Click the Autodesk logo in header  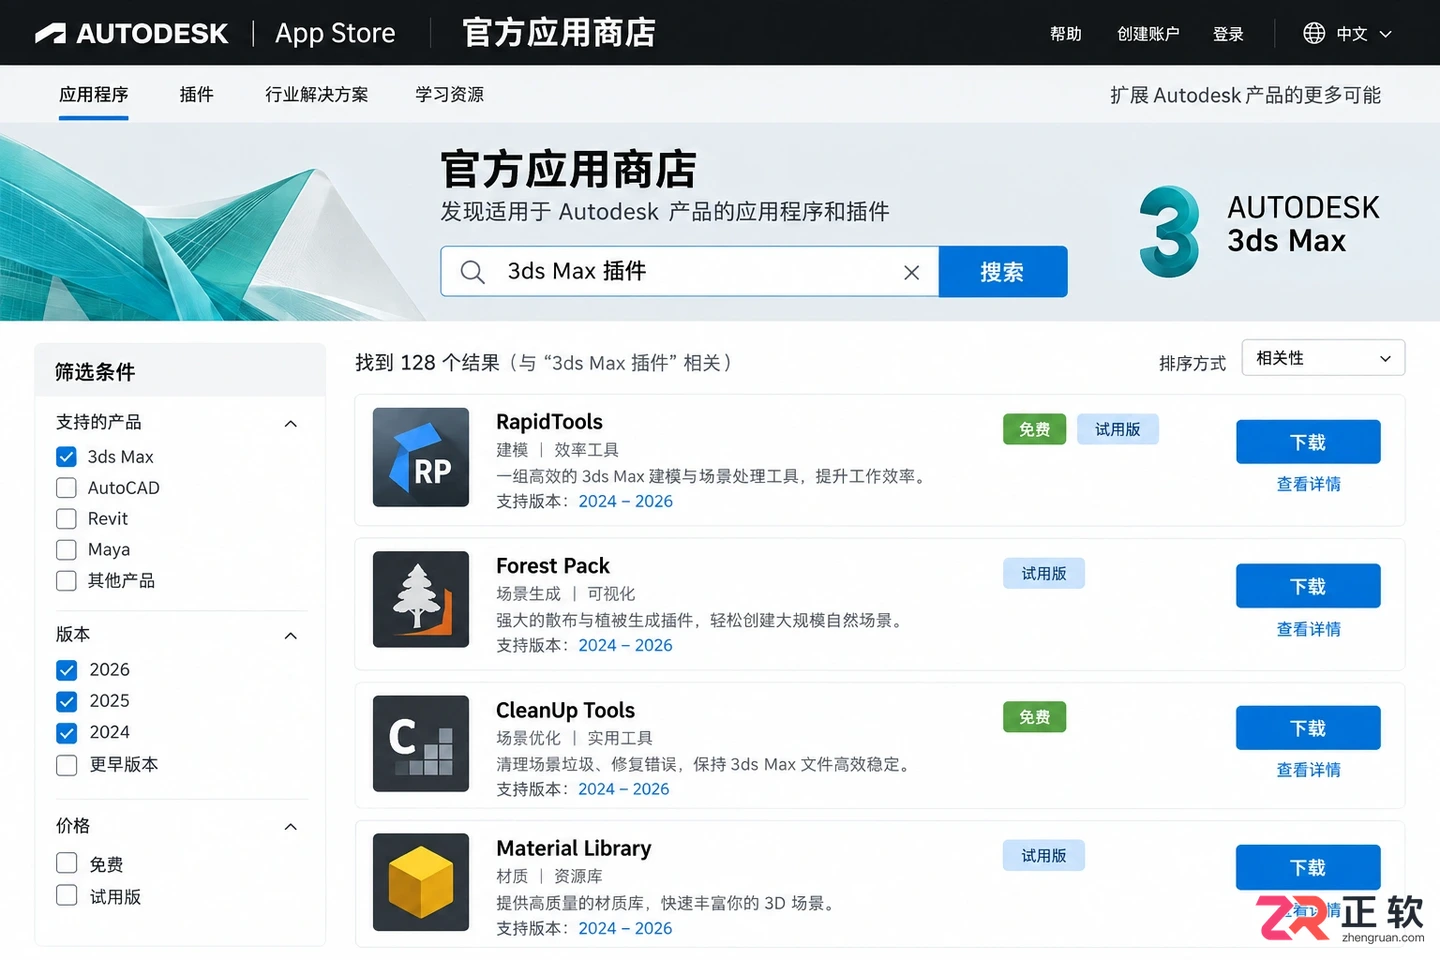[x=131, y=33]
